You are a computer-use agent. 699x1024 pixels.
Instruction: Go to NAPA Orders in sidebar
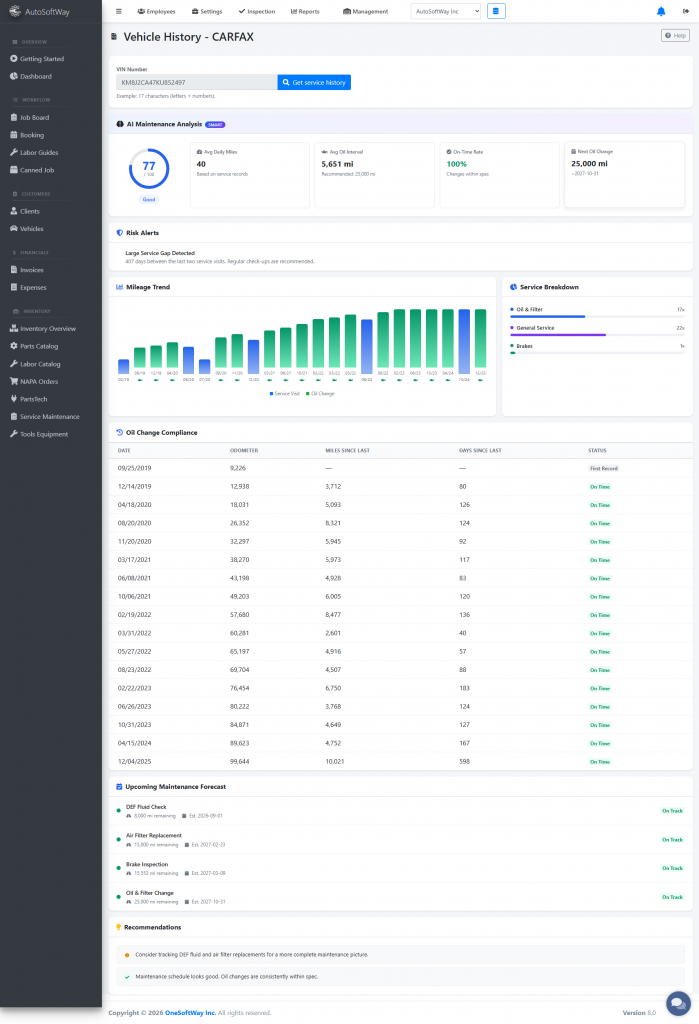[x=39, y=381]
